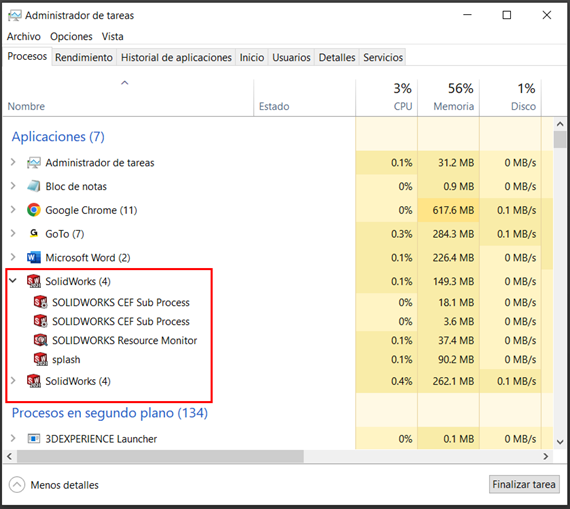
Task: Switch to the Rendimiento tab
Action: tap(84, 57)
